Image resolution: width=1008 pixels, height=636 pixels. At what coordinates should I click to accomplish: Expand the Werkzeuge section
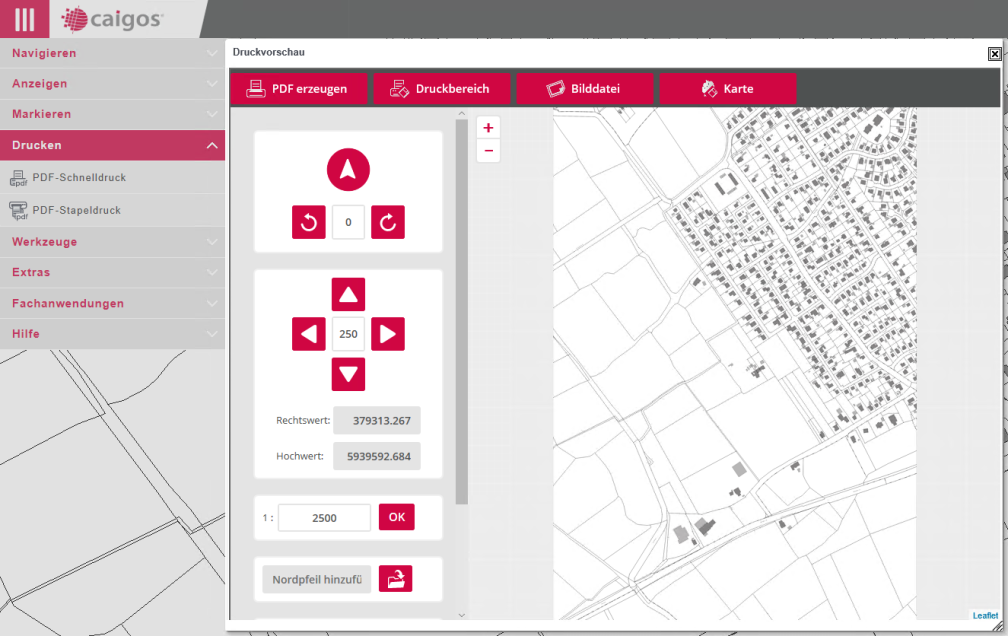pos(112,242)
